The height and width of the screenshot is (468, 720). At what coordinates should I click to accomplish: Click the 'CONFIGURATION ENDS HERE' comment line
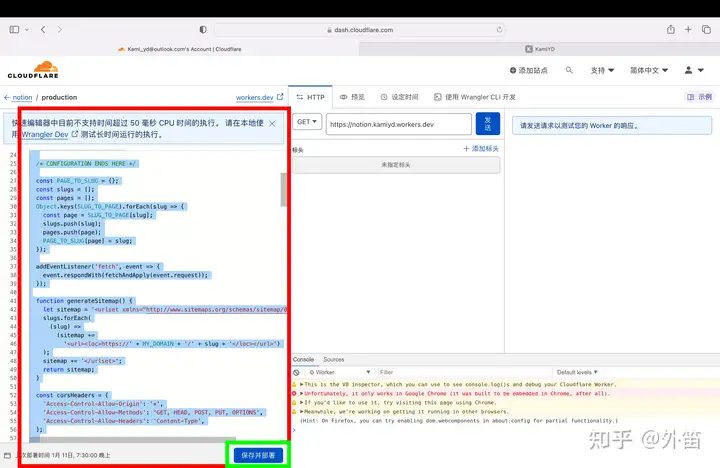click(x=86, y=164)
